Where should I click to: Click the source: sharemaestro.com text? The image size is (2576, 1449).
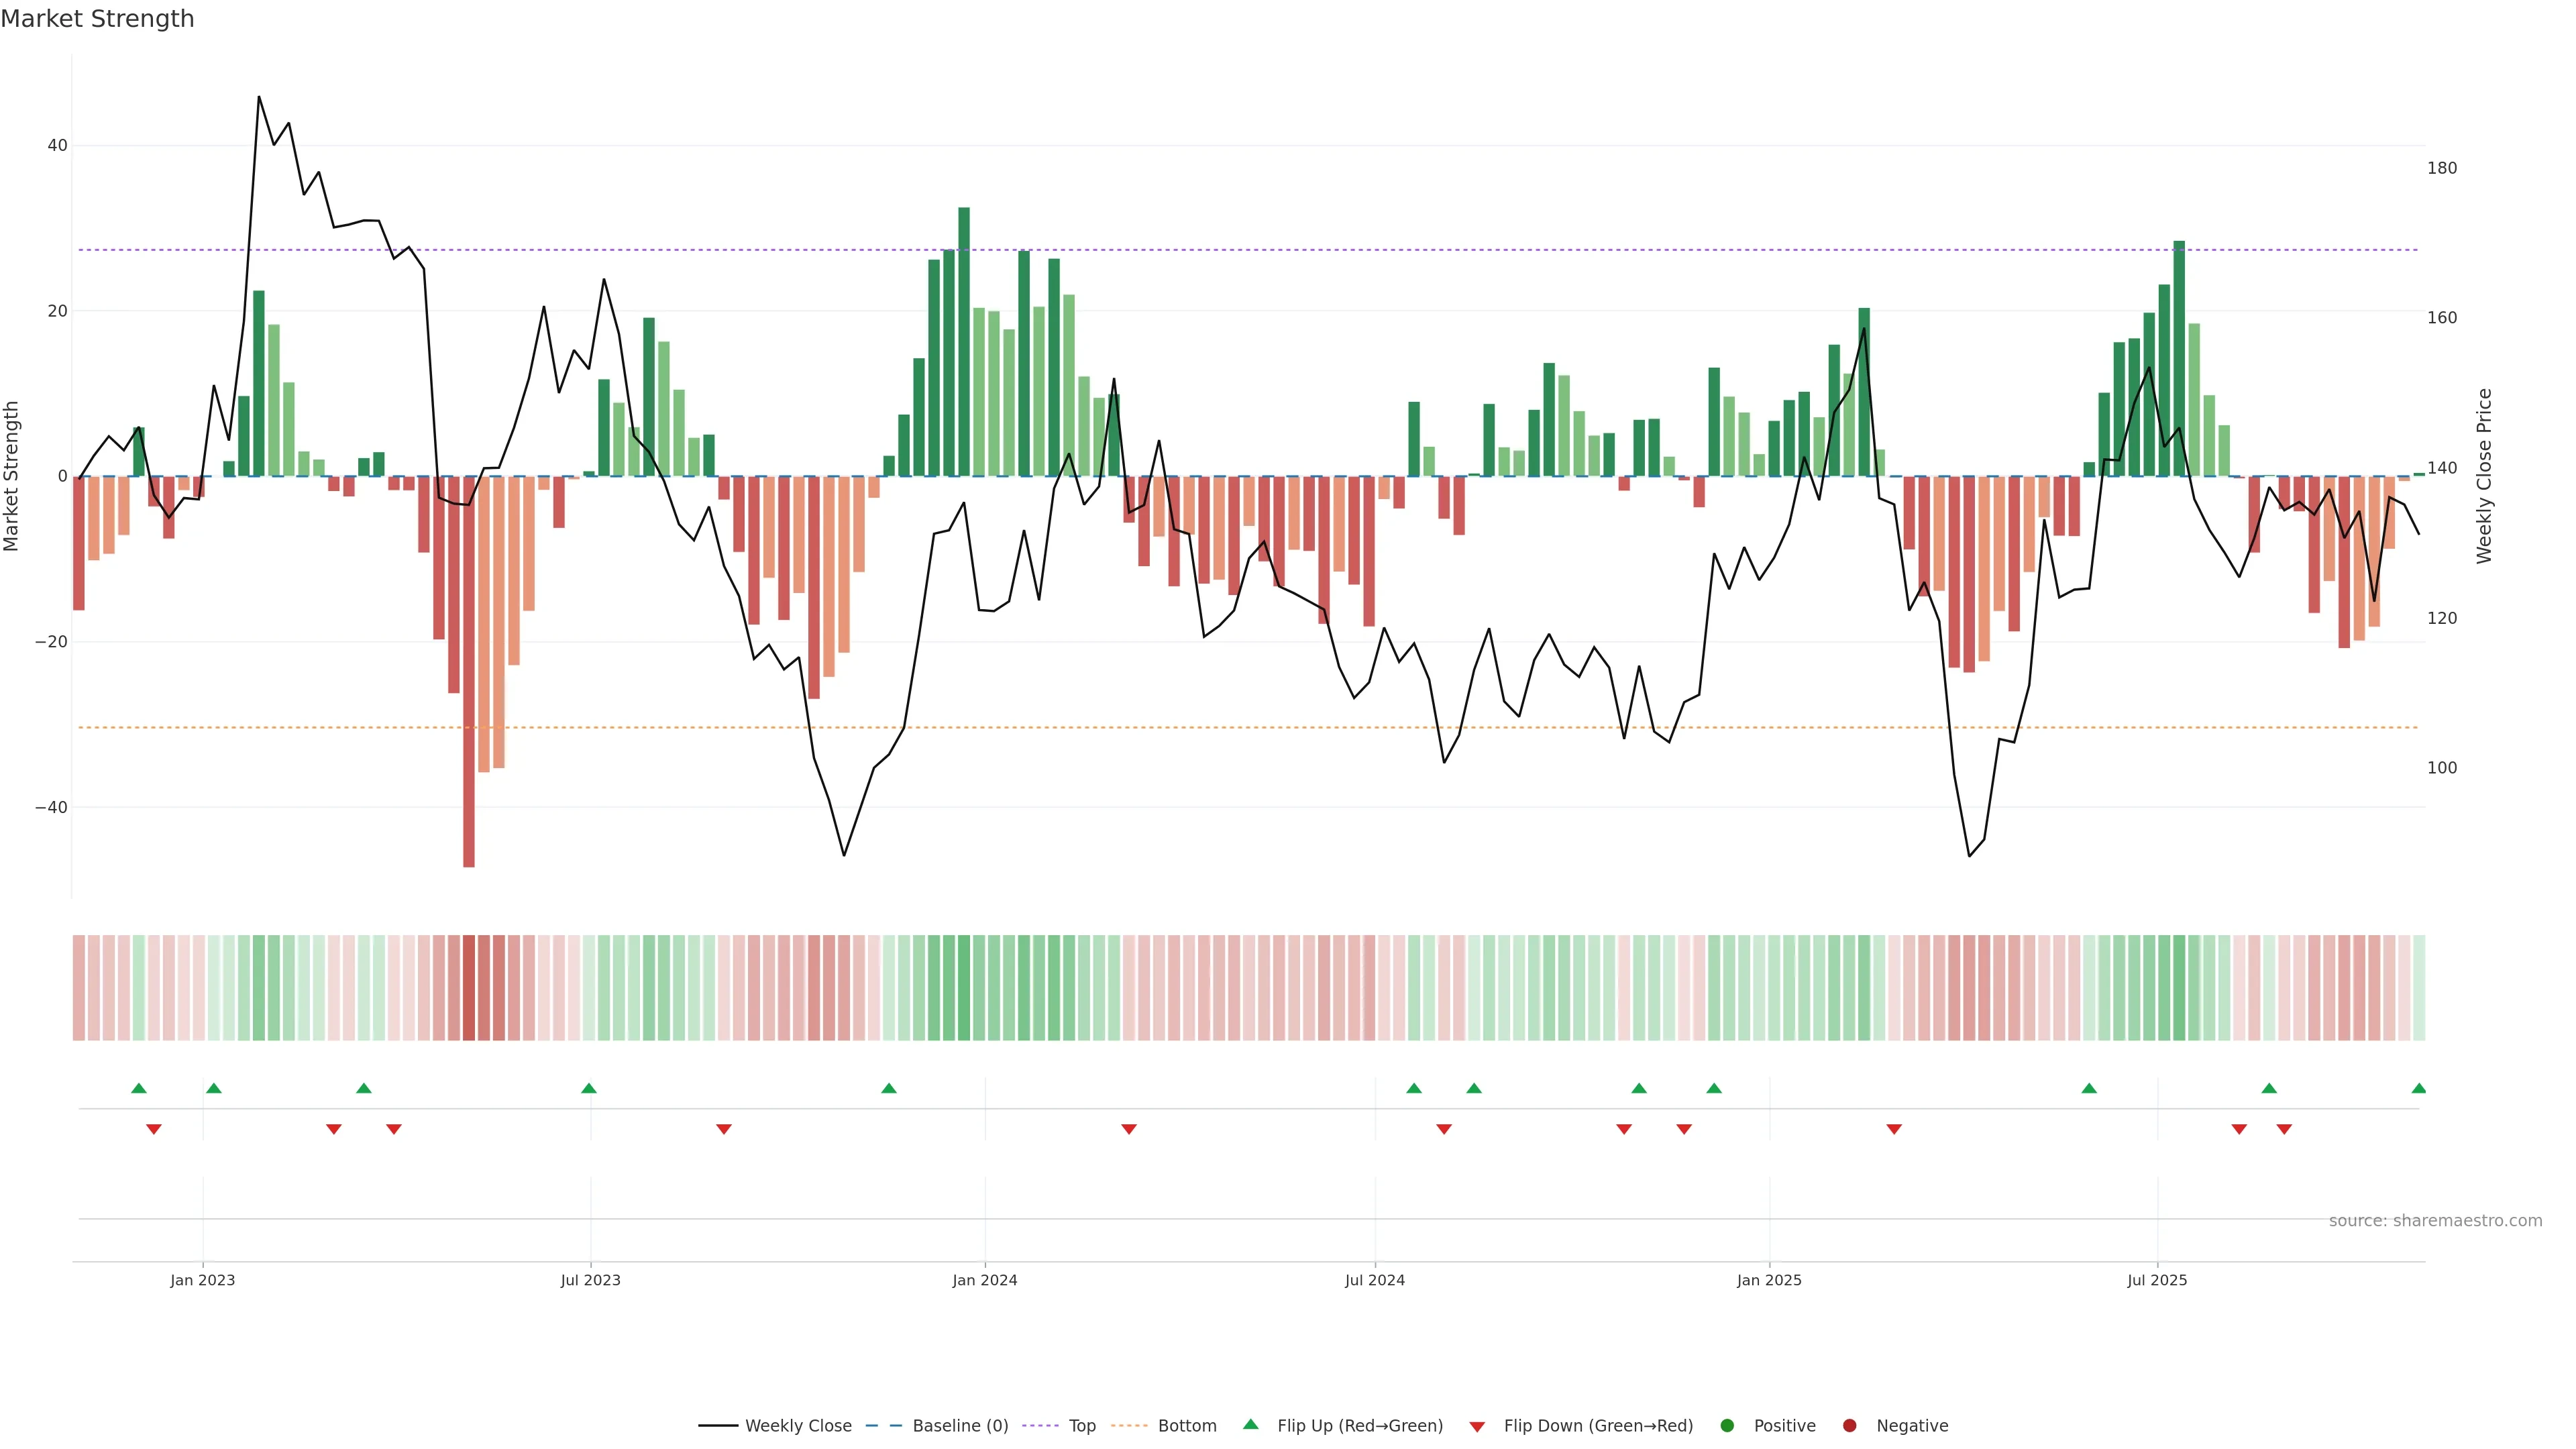pos(2435,1220)
